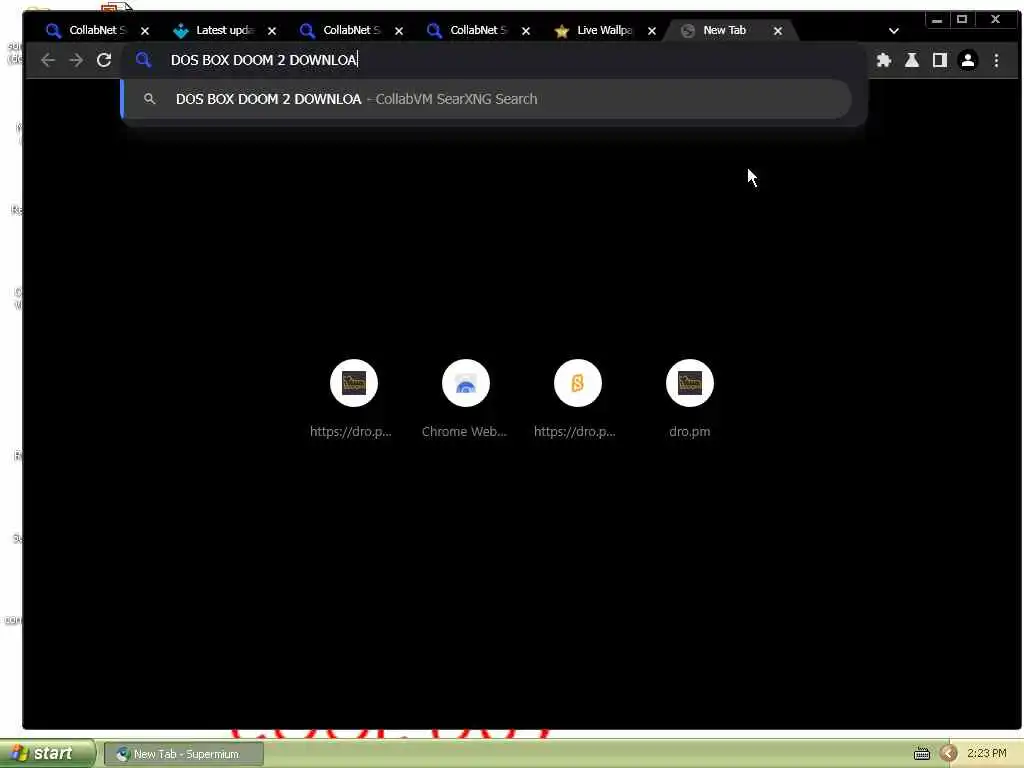Close the Live Wallpaper tab
This screenshot has height=768, width=1024.
pos(652,31)
